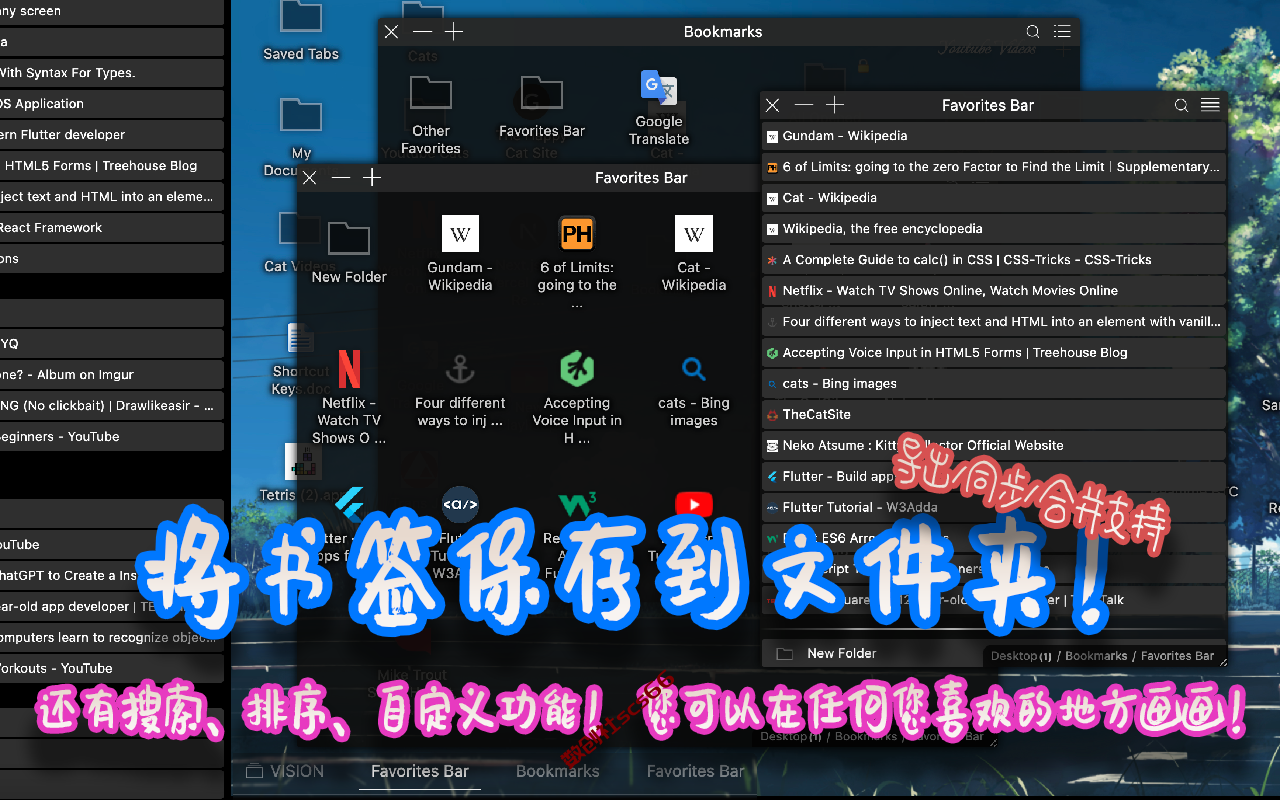This screenshot has height=800, width=1280.
Task: Open 'any screen' row in left list
Action: click(x=111, y=12)
